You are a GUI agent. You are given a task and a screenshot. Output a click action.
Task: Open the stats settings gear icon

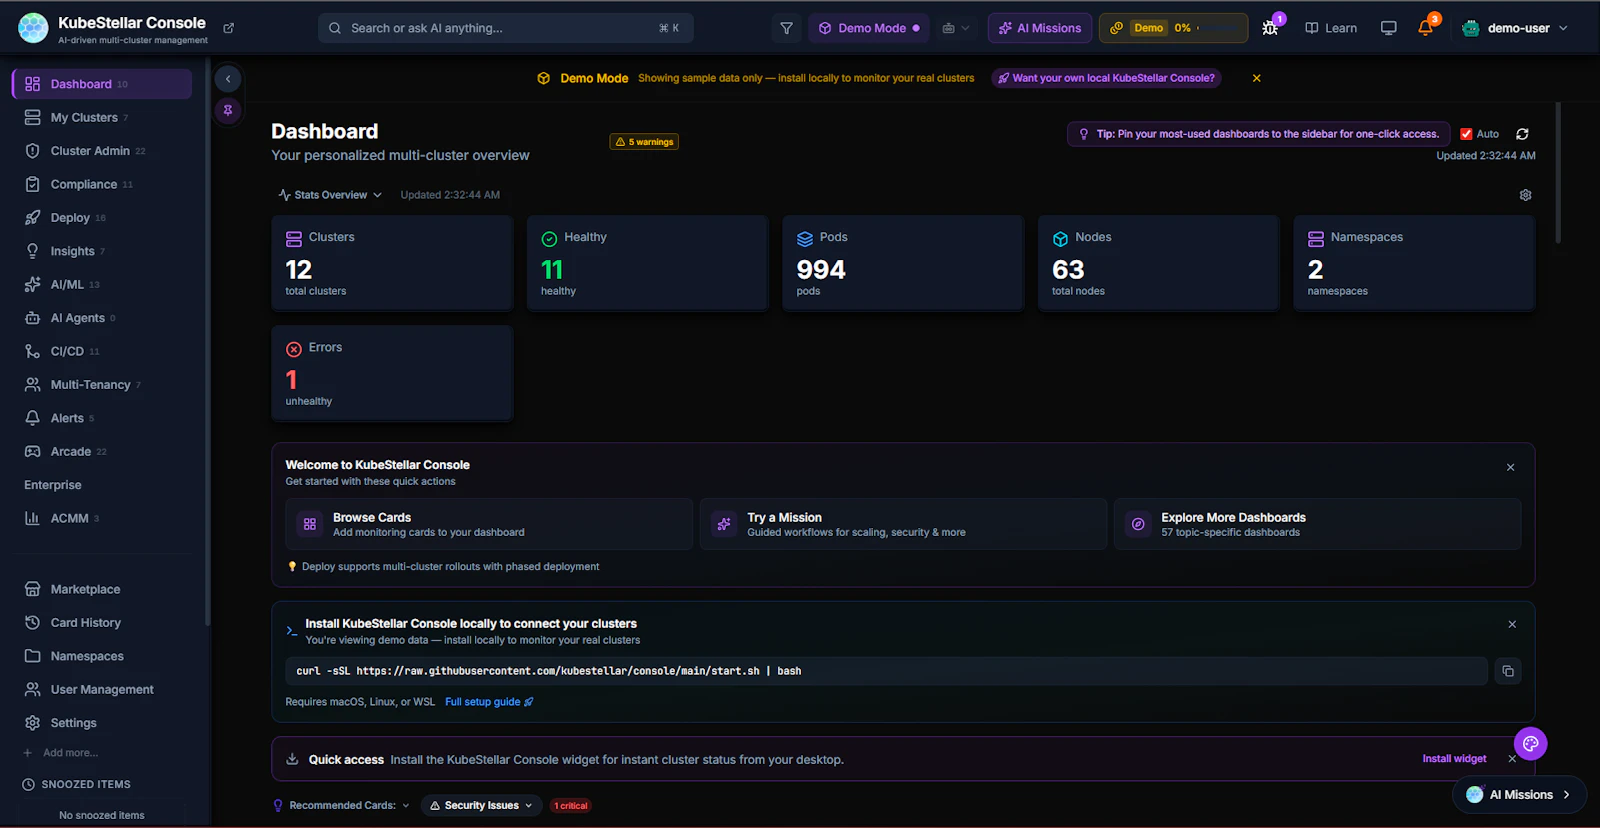1525,195
